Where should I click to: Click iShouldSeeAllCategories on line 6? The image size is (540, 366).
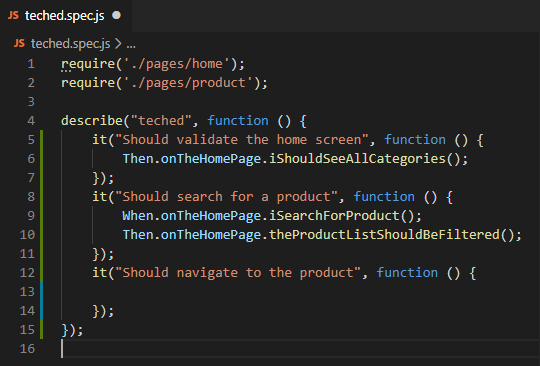[357, 159]
